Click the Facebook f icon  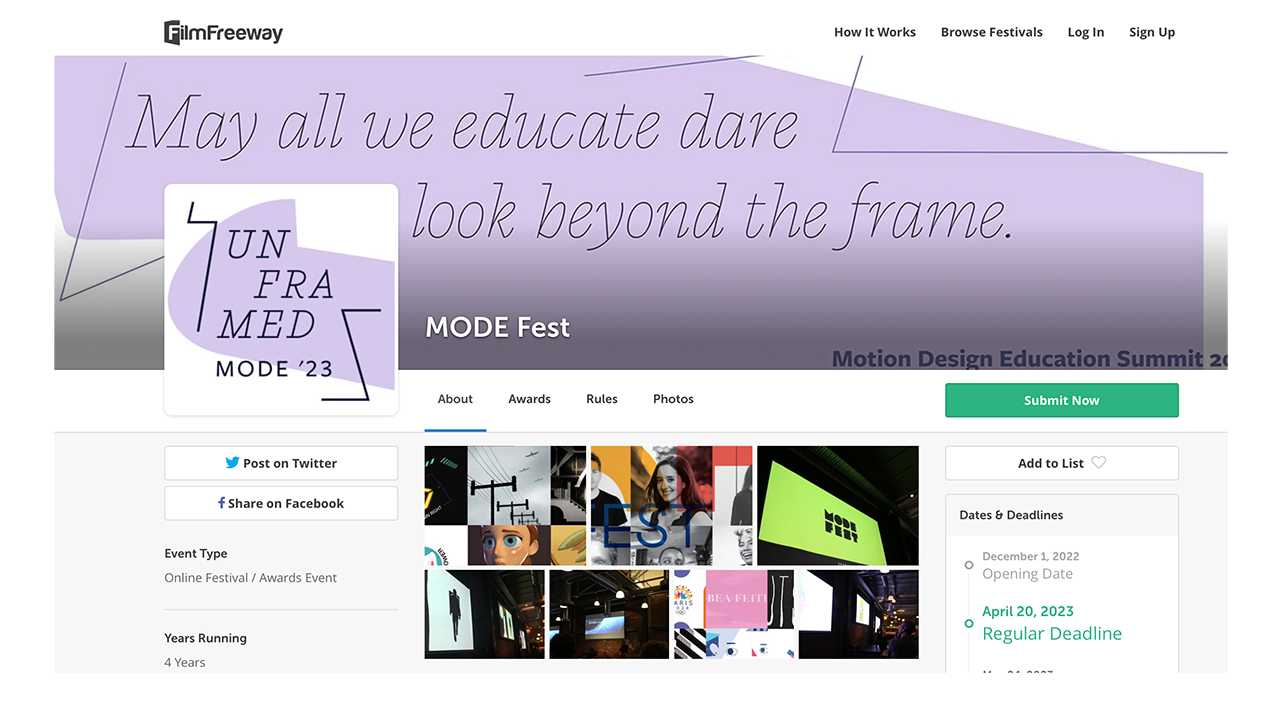(221, 503)
